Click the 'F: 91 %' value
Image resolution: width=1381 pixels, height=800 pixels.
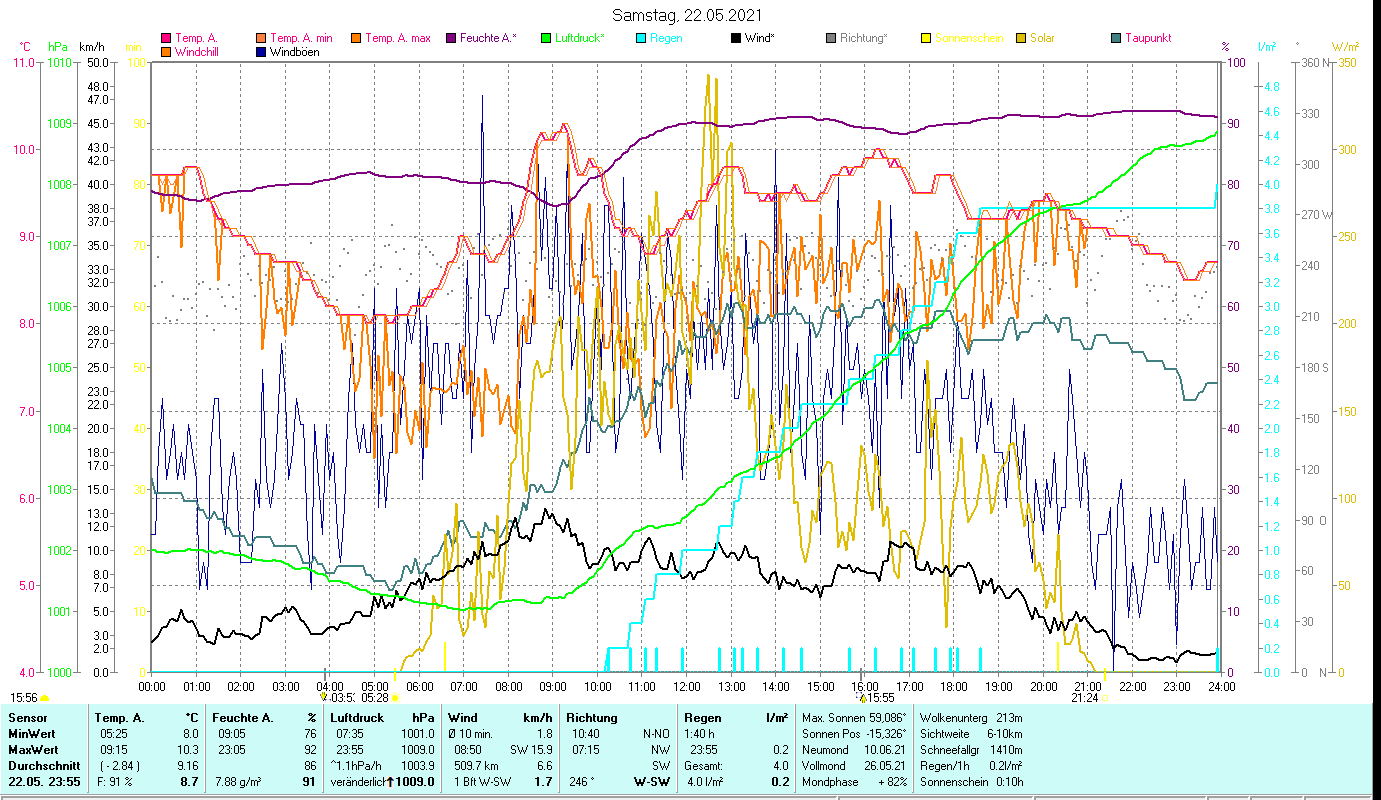pyautogui.click(x=115, y=782)
